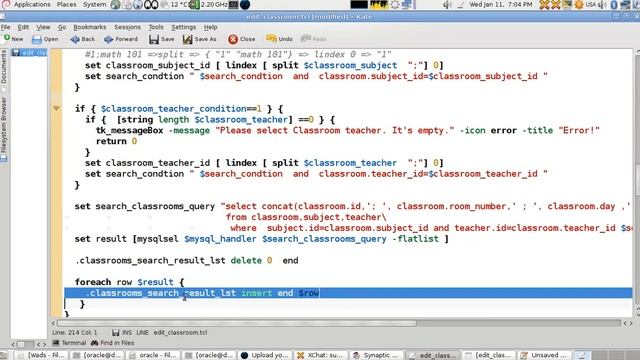Open the File menu
The height and width of the screenshot is (360, 640).
[5, 27]
